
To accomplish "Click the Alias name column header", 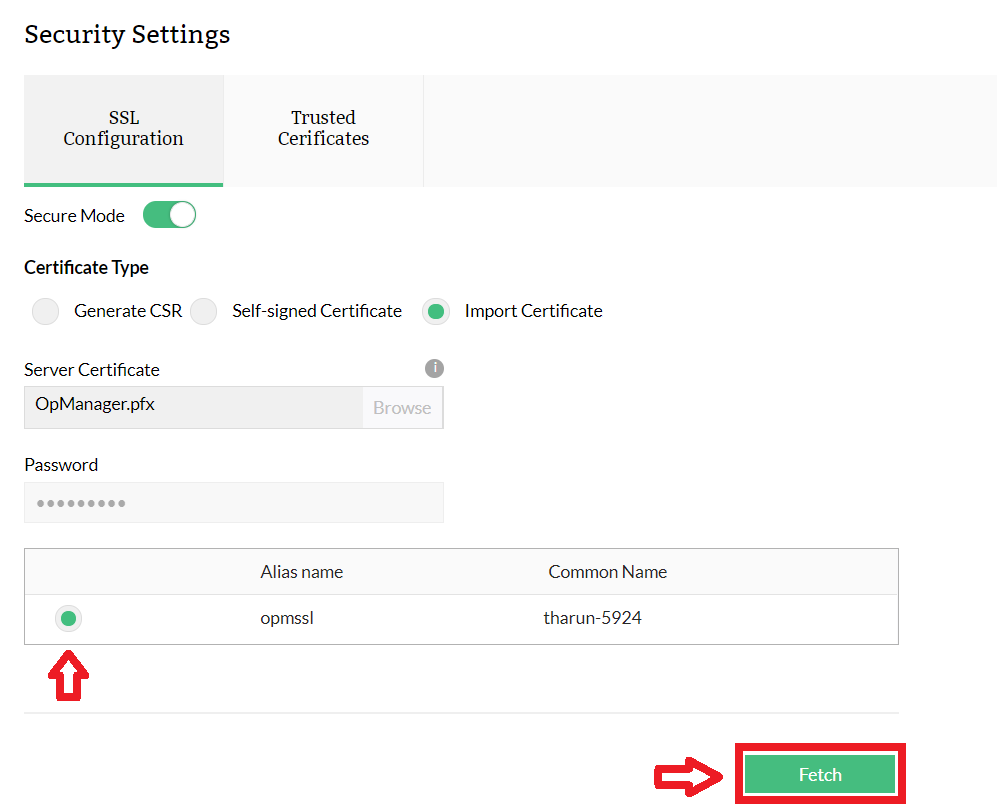I will pos(302,572).
